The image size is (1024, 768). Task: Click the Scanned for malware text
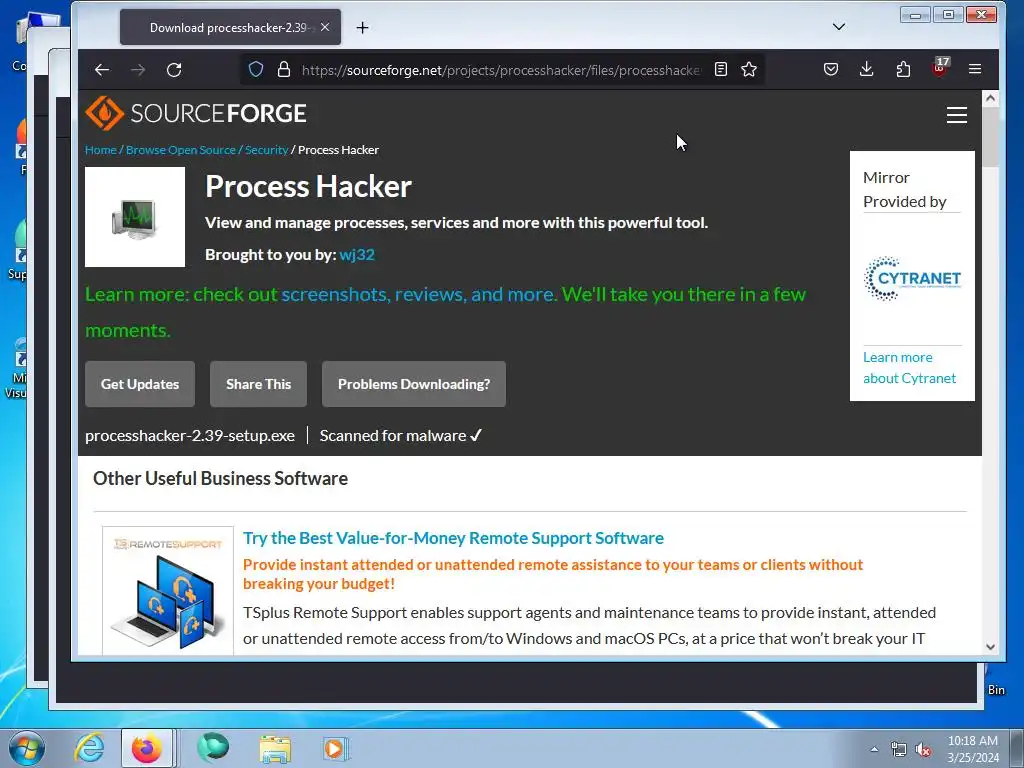point(400,436)
